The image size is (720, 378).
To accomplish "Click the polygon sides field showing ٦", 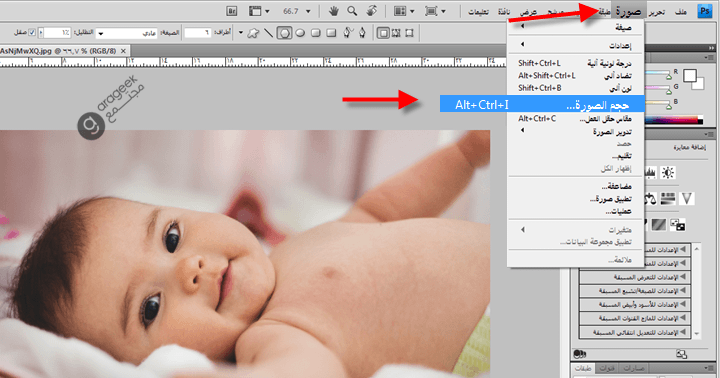I will [197, 33].
